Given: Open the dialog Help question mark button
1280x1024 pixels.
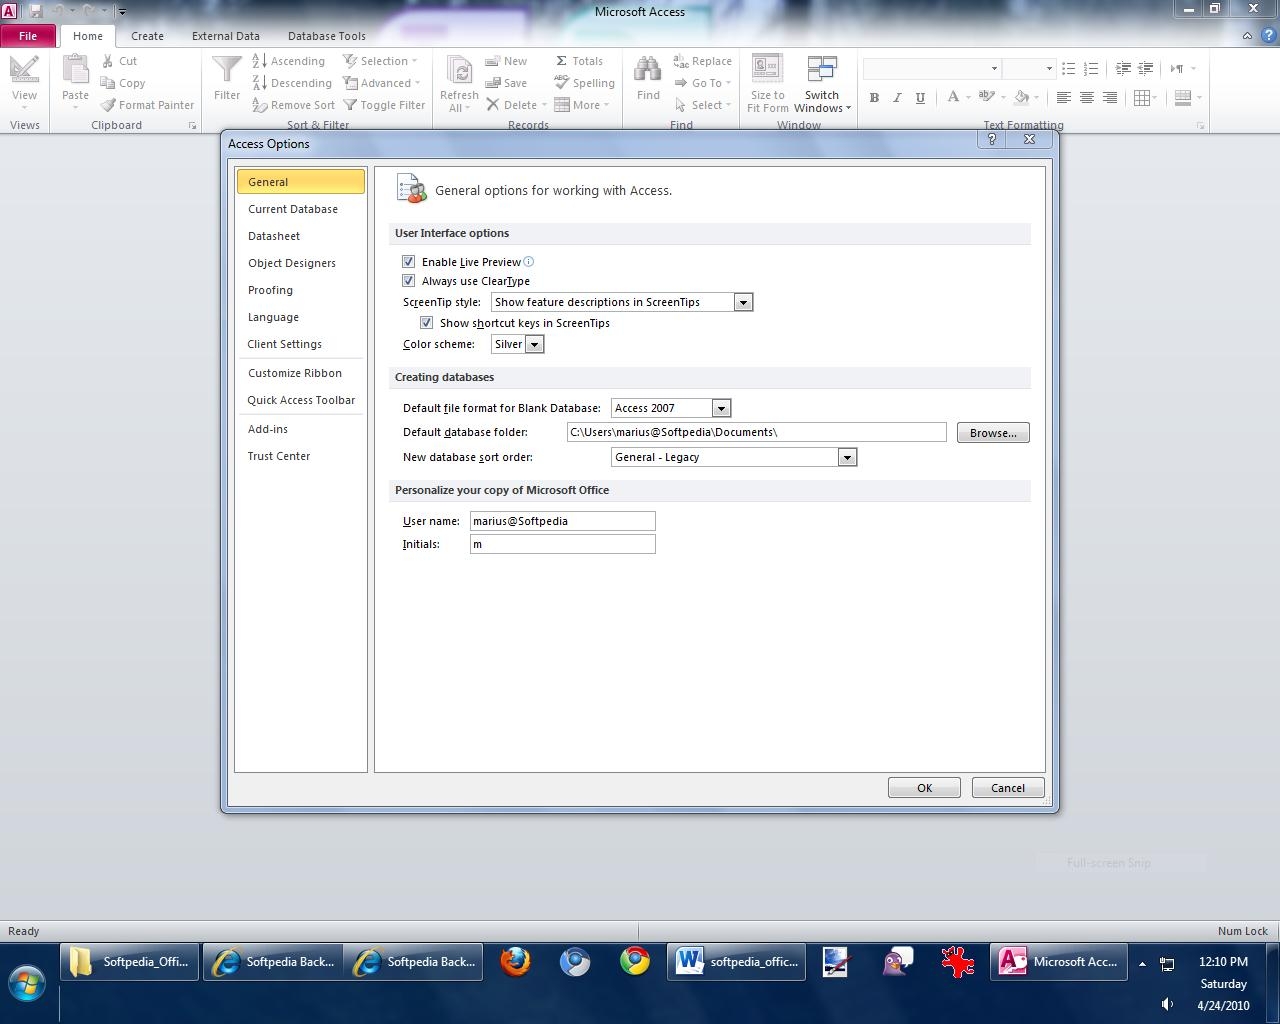Looking at the screenshot, I should (x=991, y=140).
